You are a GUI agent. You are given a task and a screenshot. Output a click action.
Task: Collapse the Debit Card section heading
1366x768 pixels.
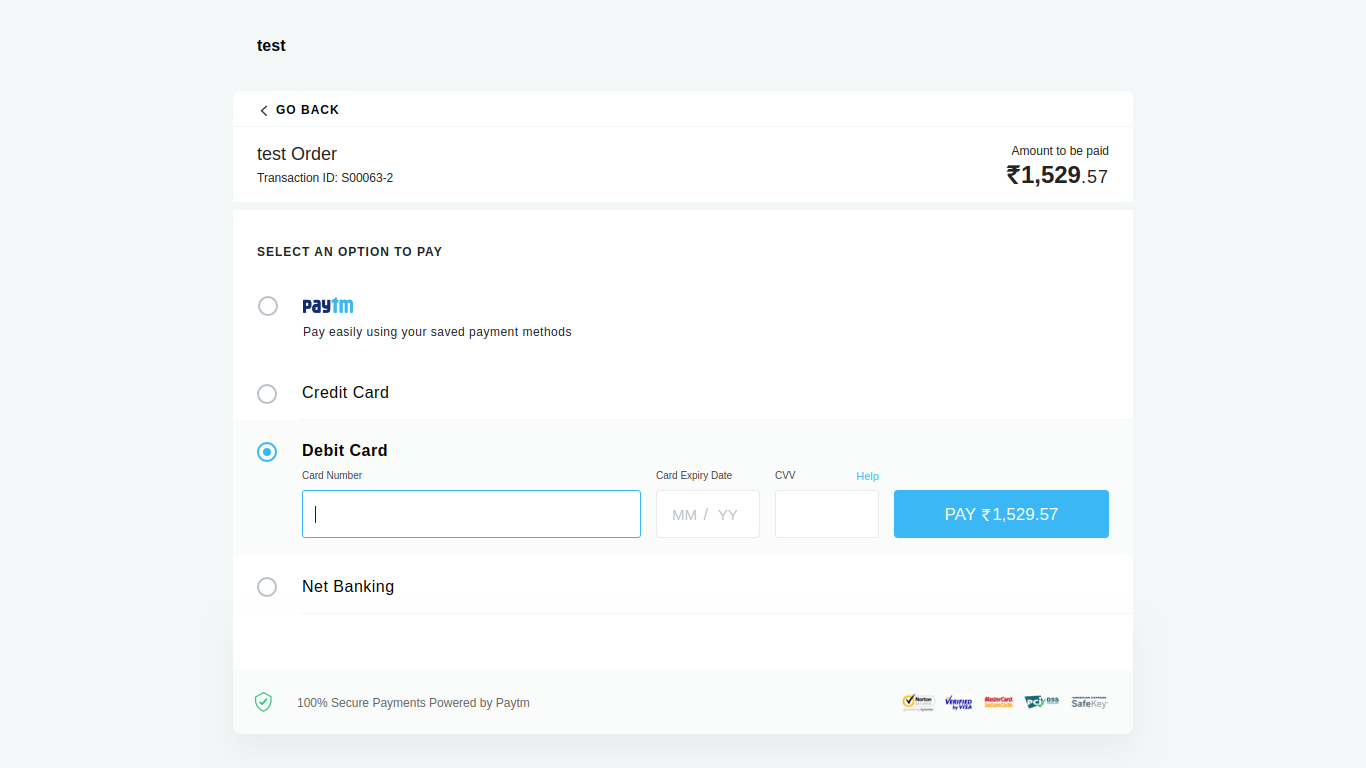pos(344,451)
